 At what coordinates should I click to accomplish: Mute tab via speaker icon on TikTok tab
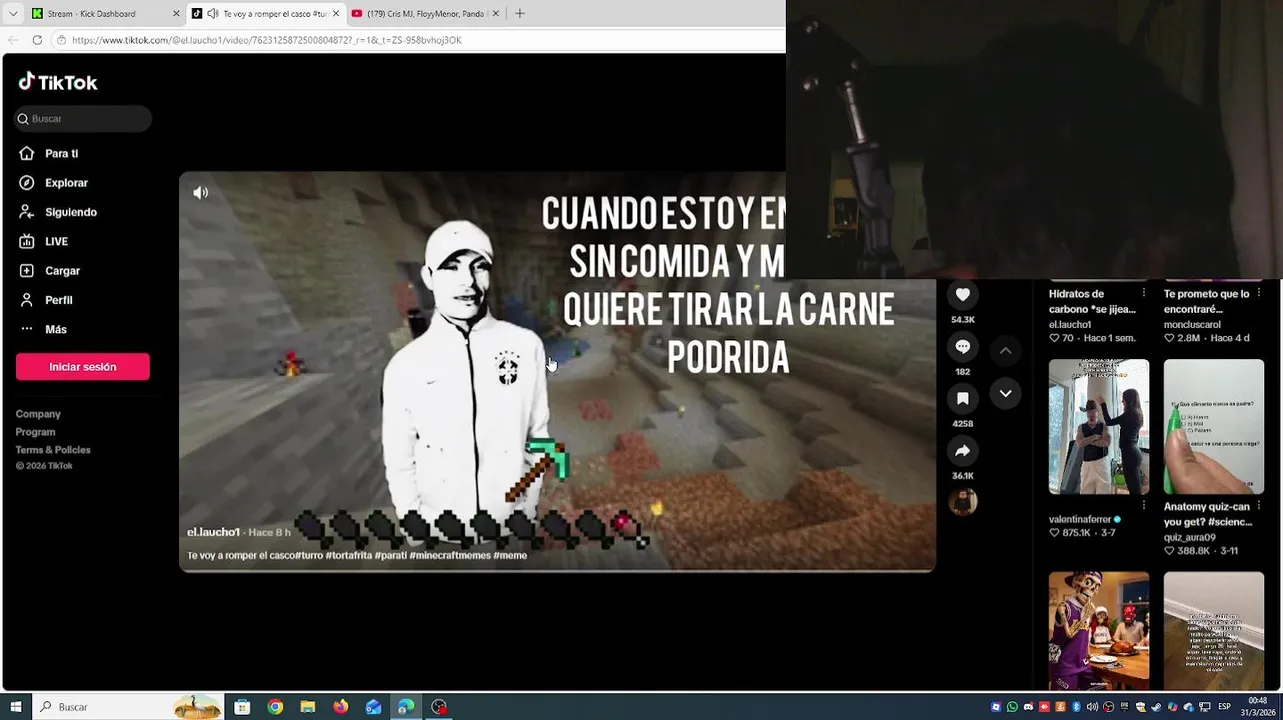(212, 14)
